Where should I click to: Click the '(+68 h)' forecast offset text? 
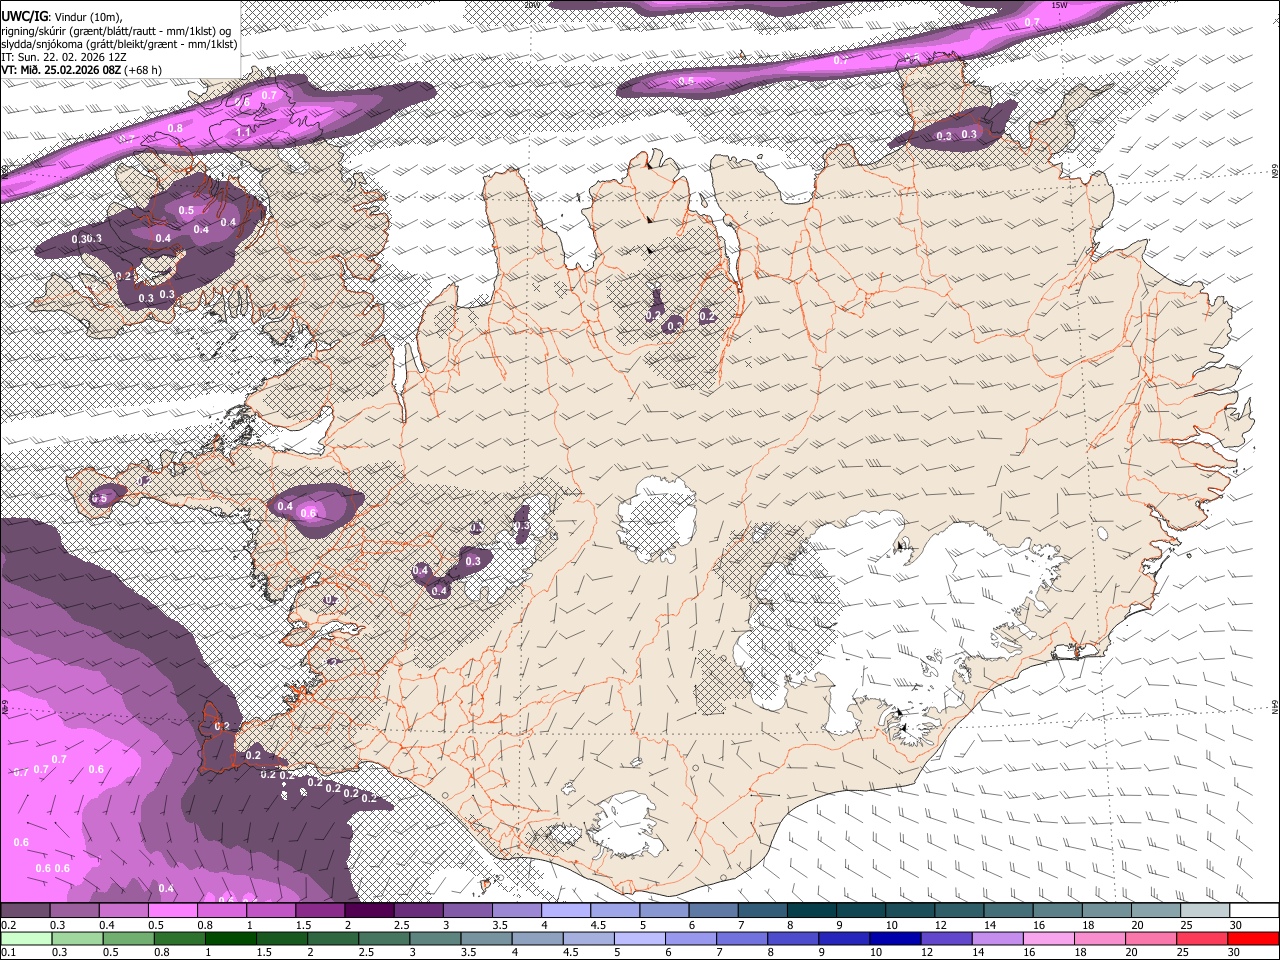pos(144,70)
